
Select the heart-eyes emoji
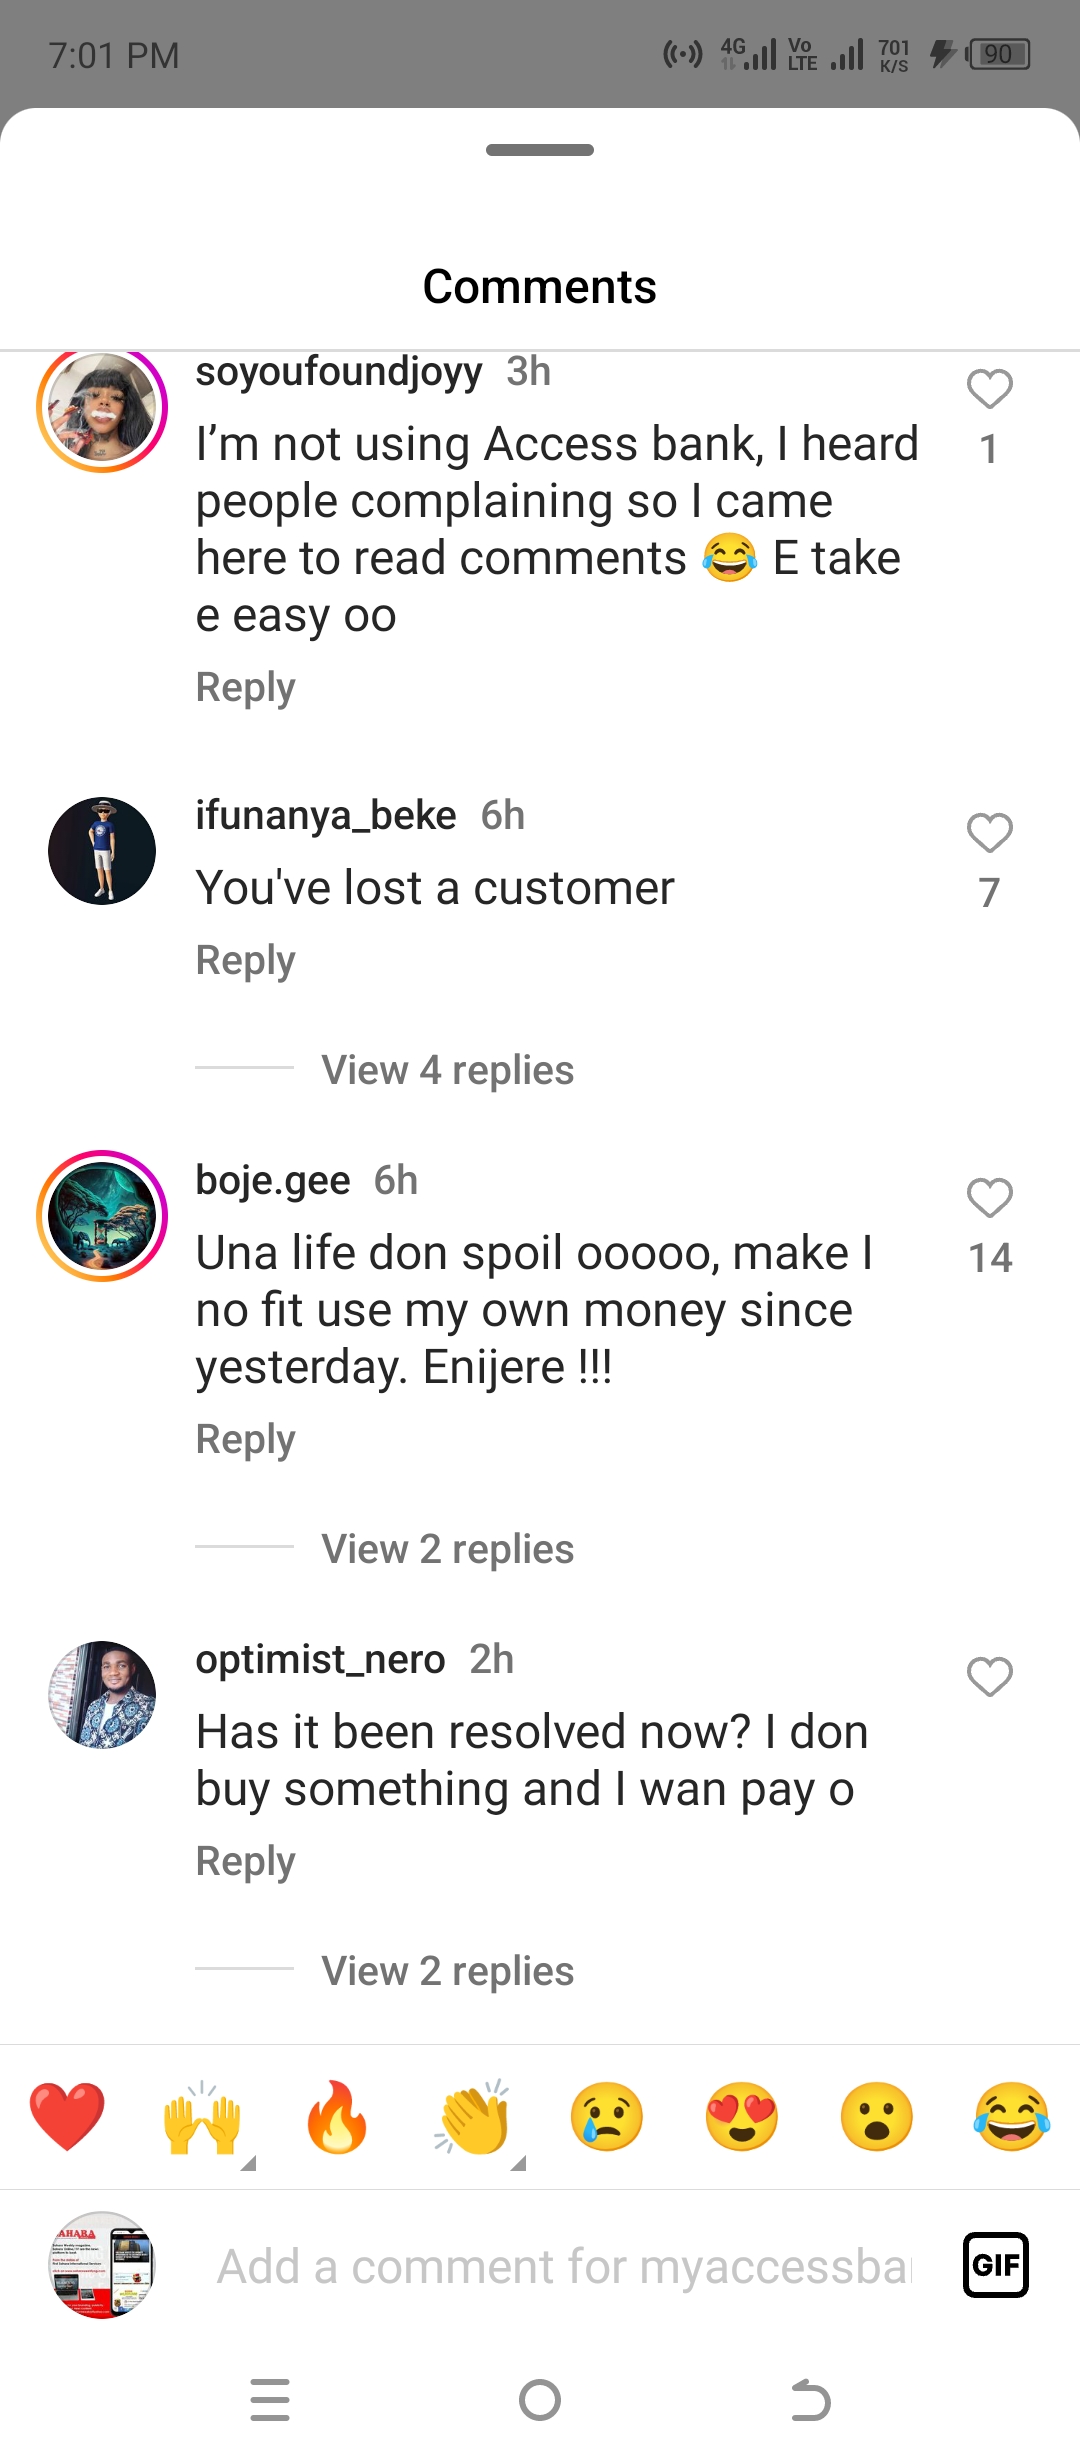742,2116
